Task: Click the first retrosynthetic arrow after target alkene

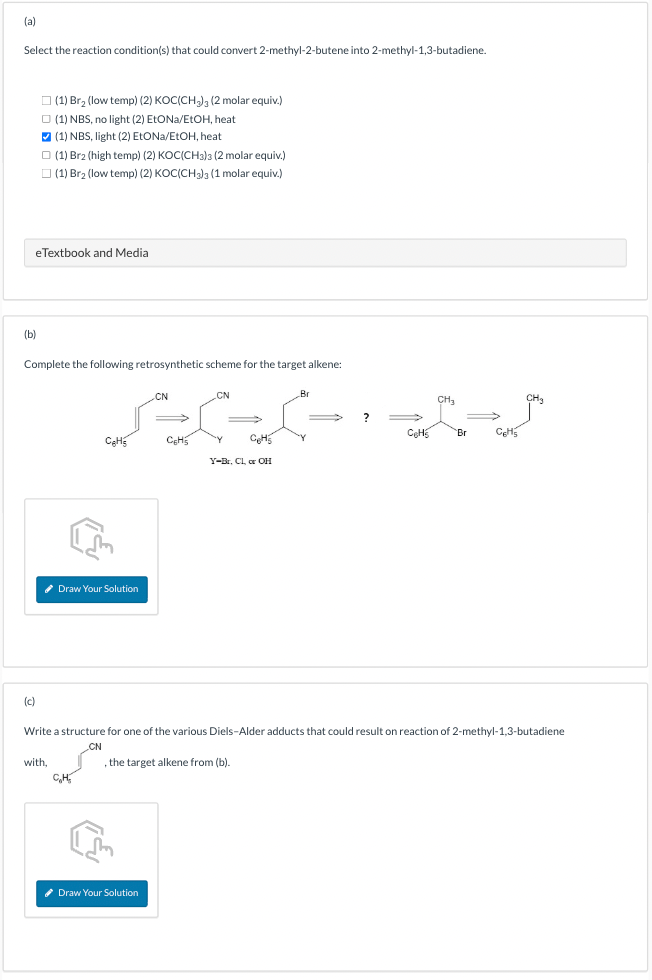Action: tap(171, 418)
